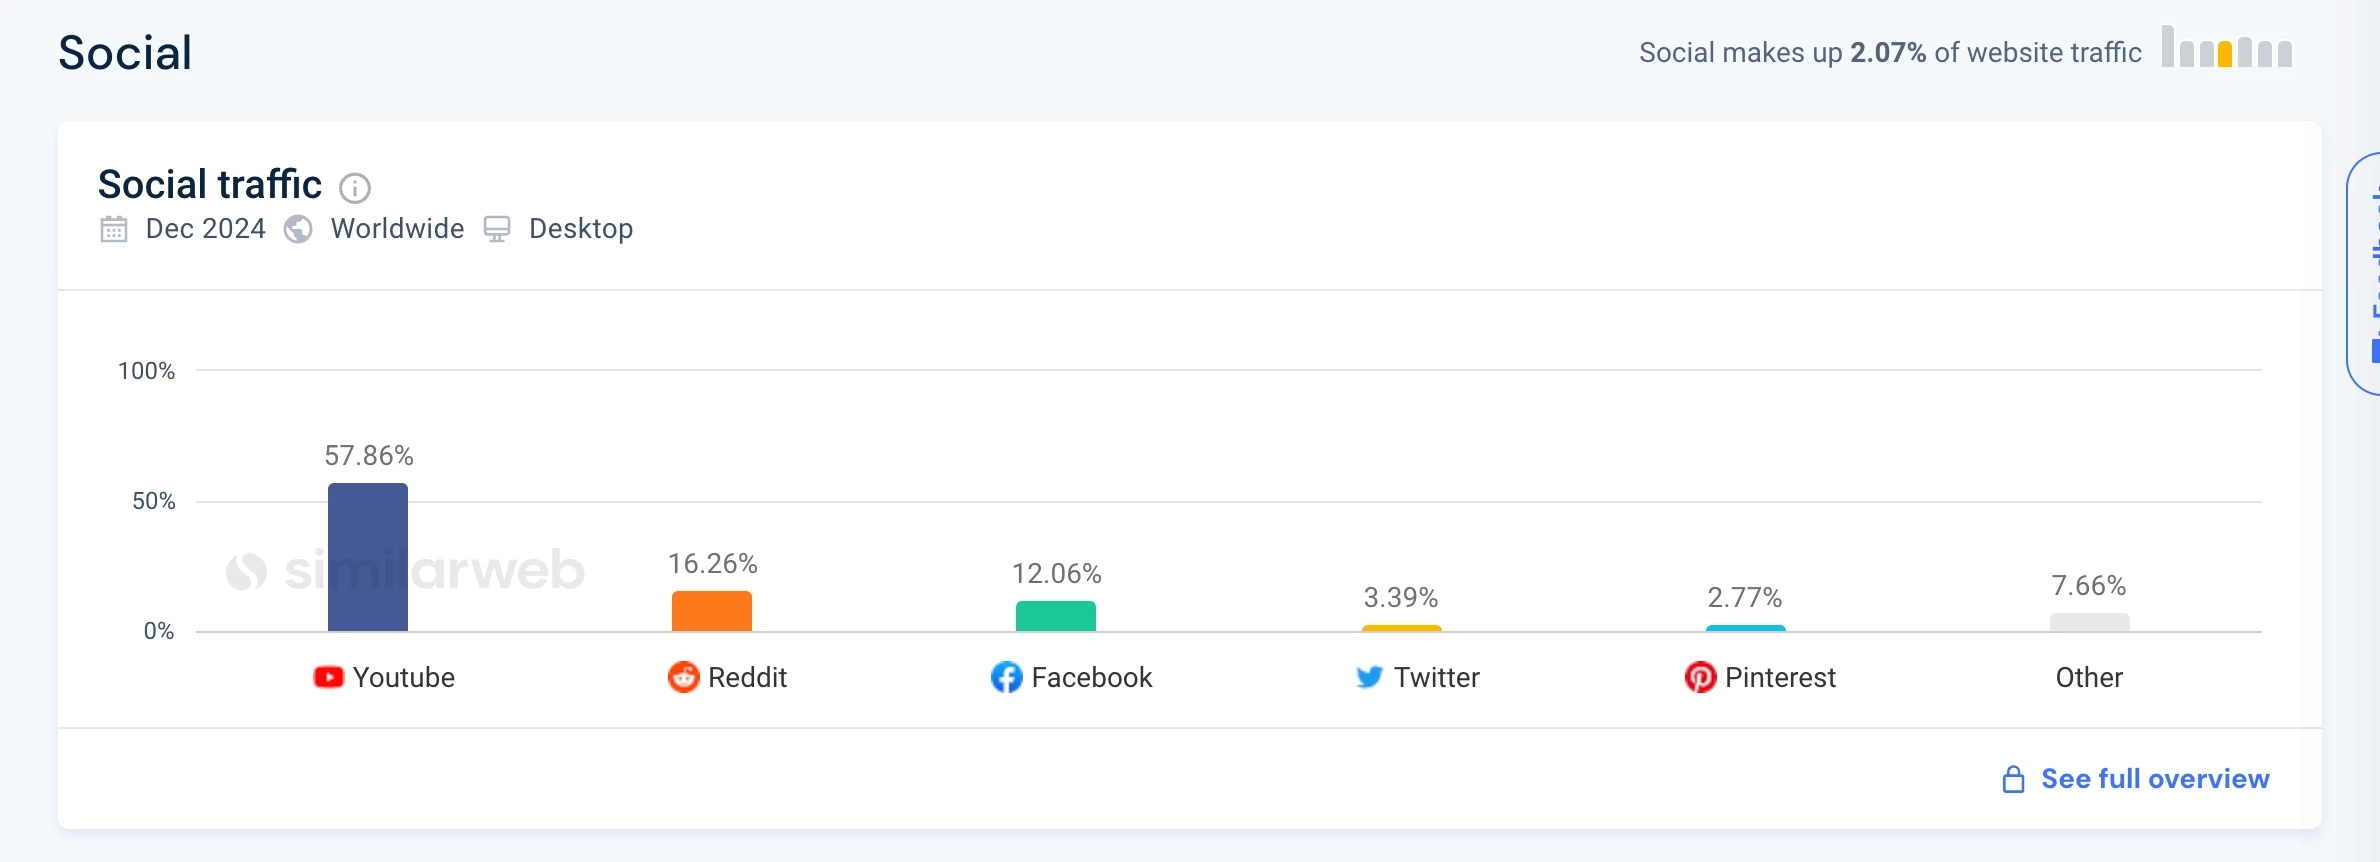Click the Worldwide region label
Viewport: 2380px width, 862px height.
(397, 229)
